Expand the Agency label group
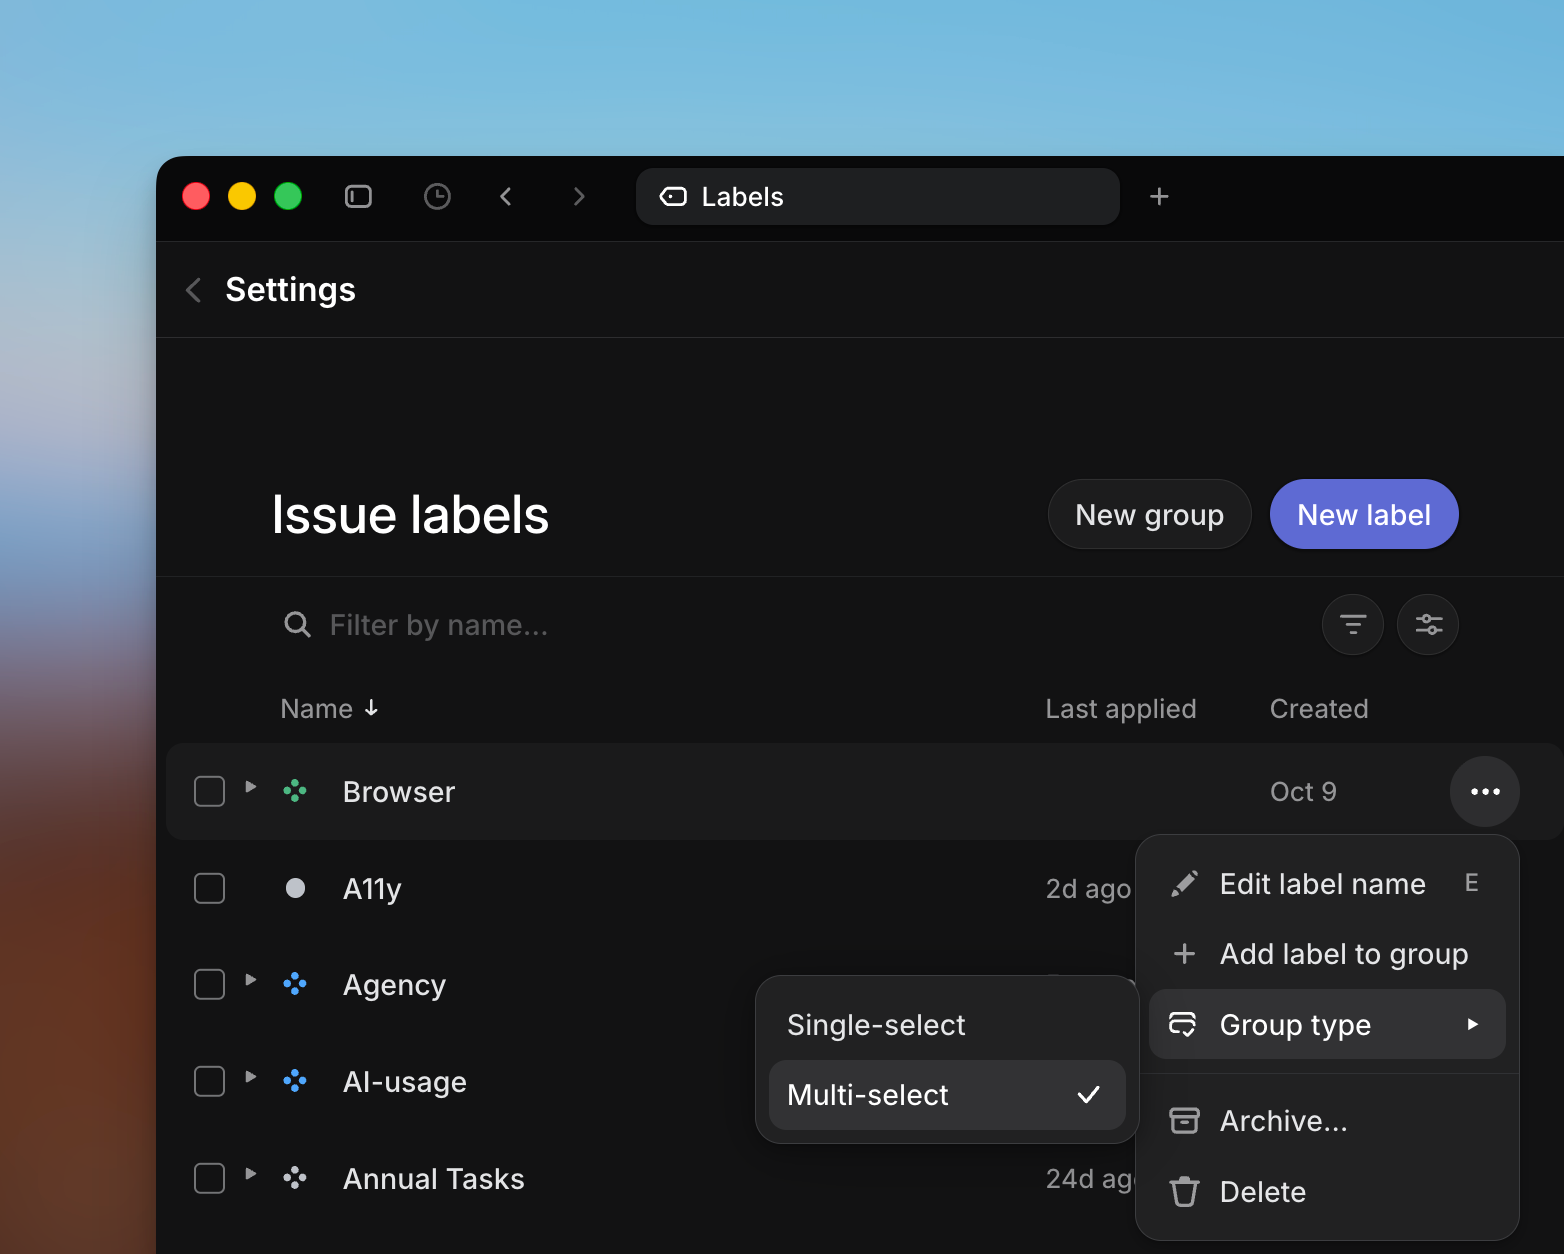Screen dimensions: 1564x1254 click(x=251, y=980)
